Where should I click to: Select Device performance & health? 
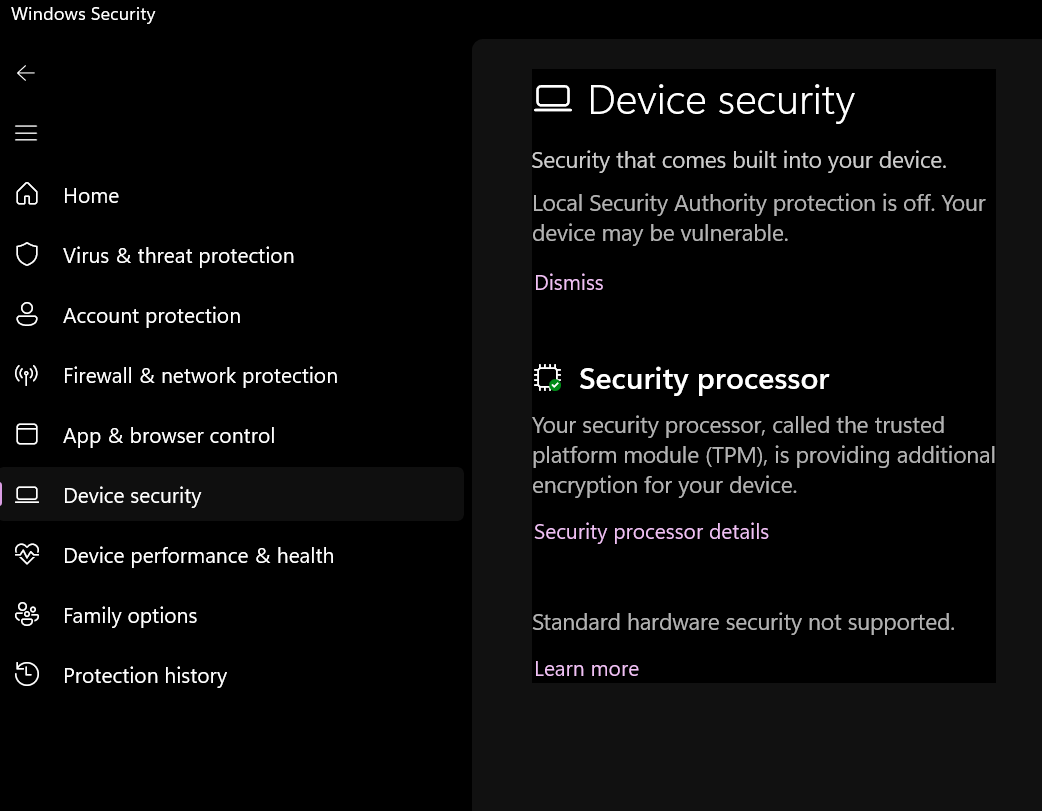point(198,556)
